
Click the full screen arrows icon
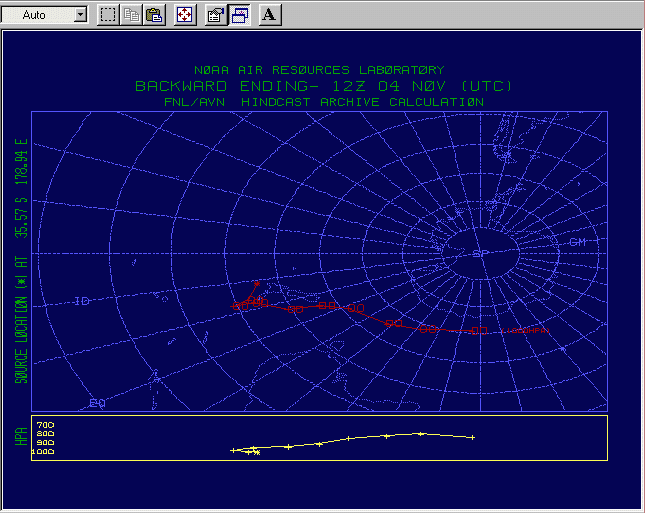[x=185, y=15]
